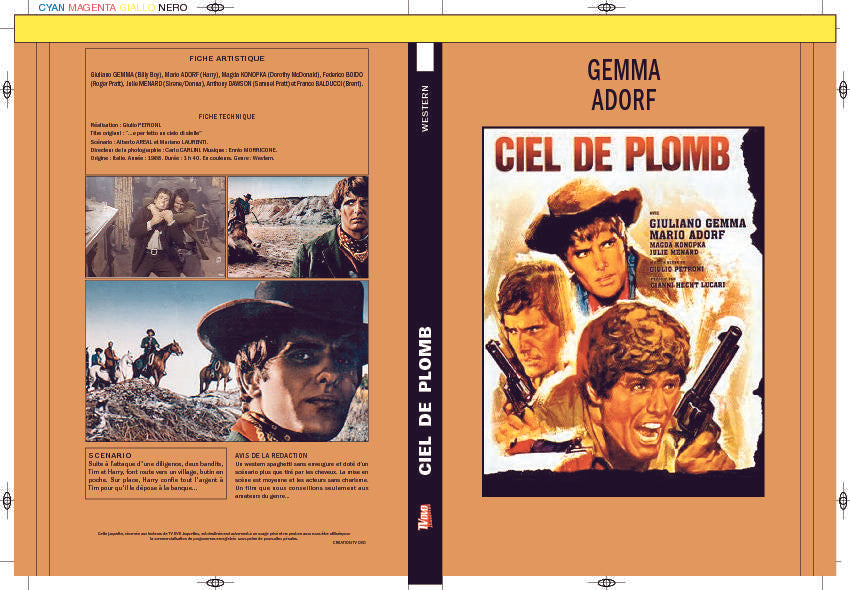Click the SCENARIO text box
The height and width of the screenshot is (590, 850).
pos(156,473)
